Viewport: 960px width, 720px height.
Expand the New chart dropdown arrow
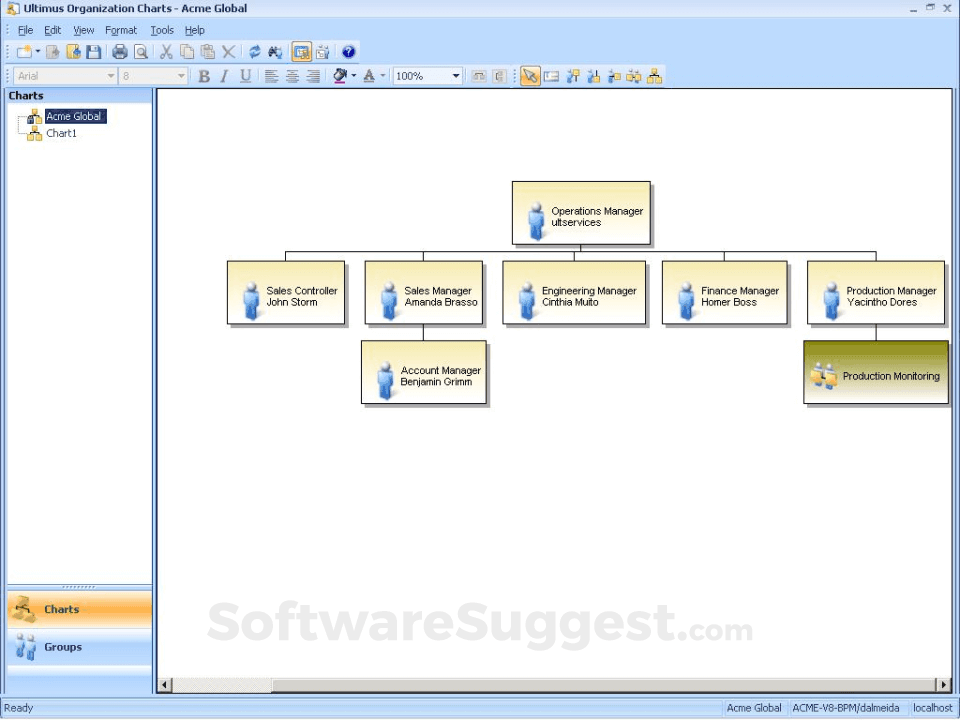pyautogui.click(x=38, y=52)
